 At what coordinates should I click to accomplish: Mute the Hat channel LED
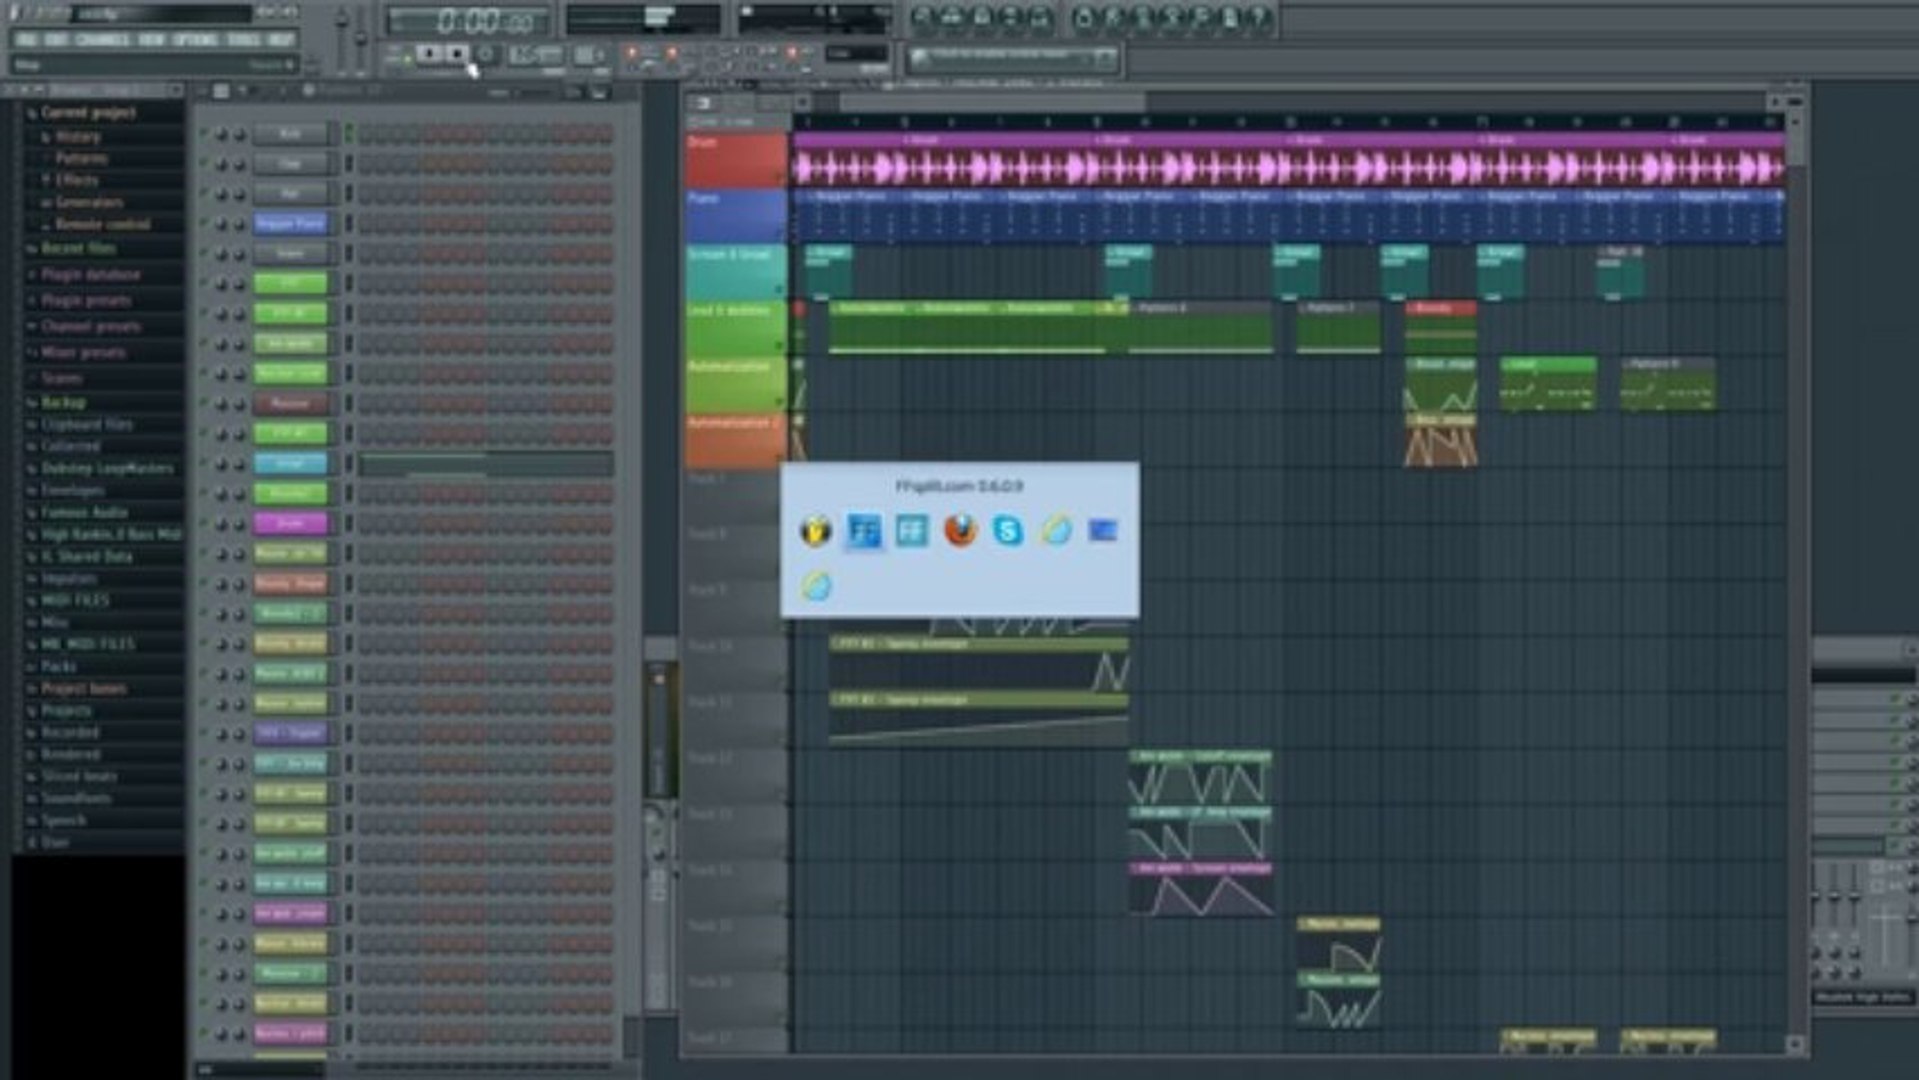(x=204, y=194)
